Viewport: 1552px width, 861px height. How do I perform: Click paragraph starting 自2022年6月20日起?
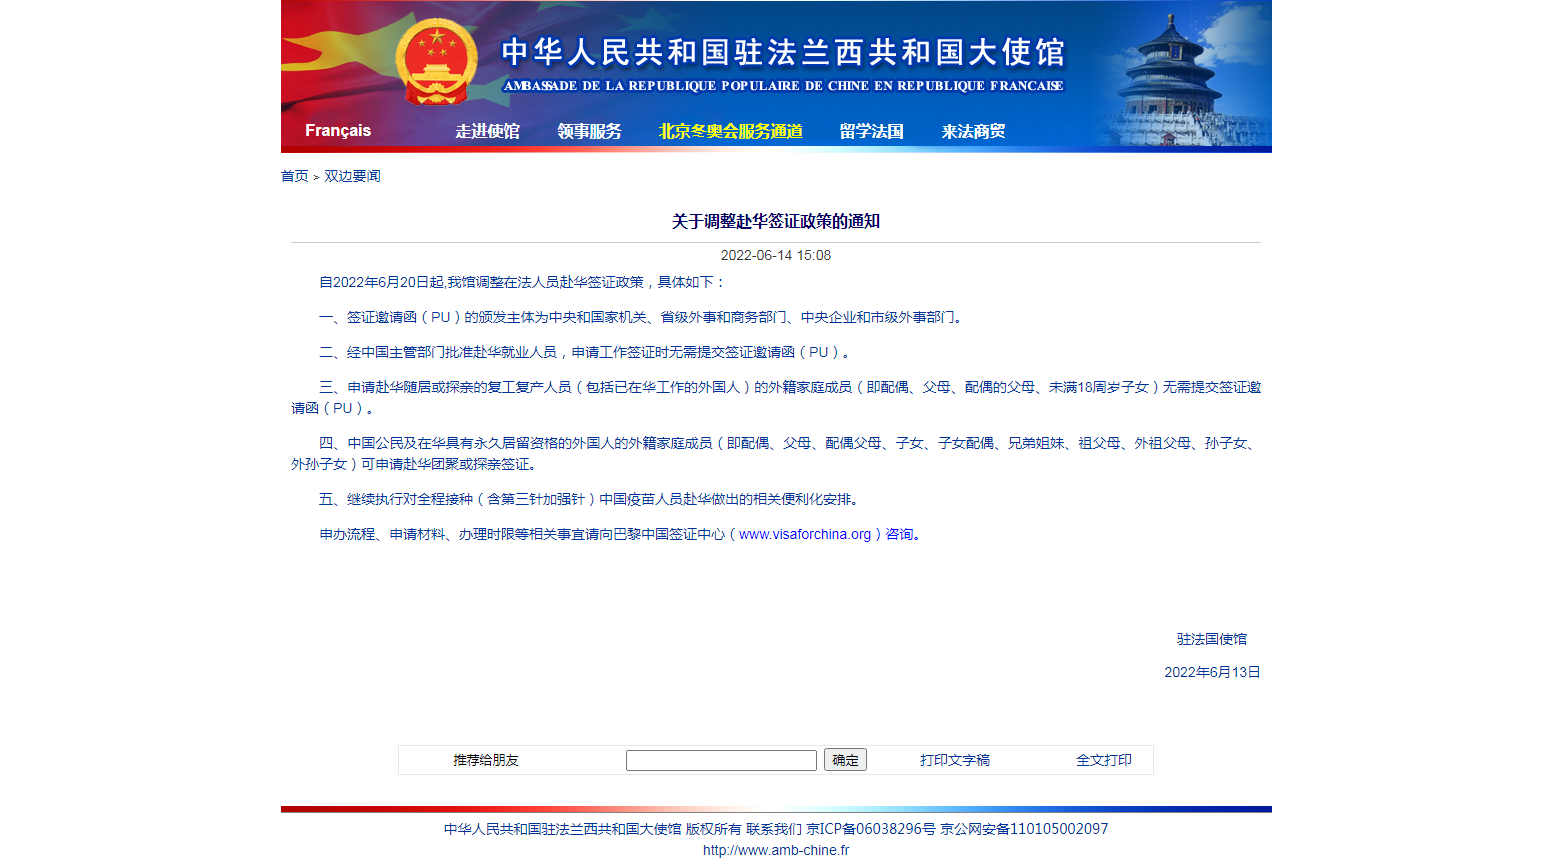523,282
